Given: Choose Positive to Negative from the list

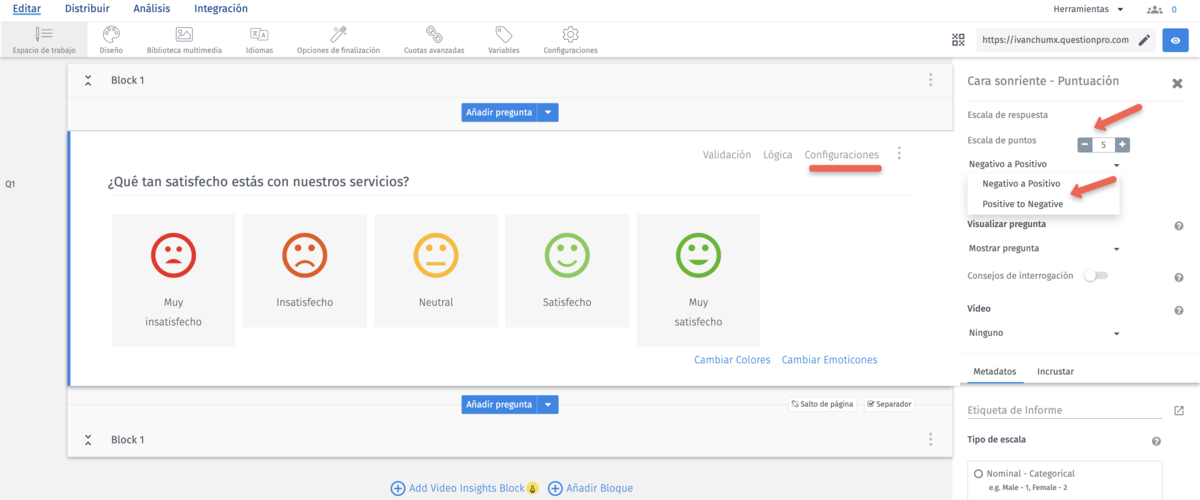Looking at the screenshot, I should [x=1022, y=203].
